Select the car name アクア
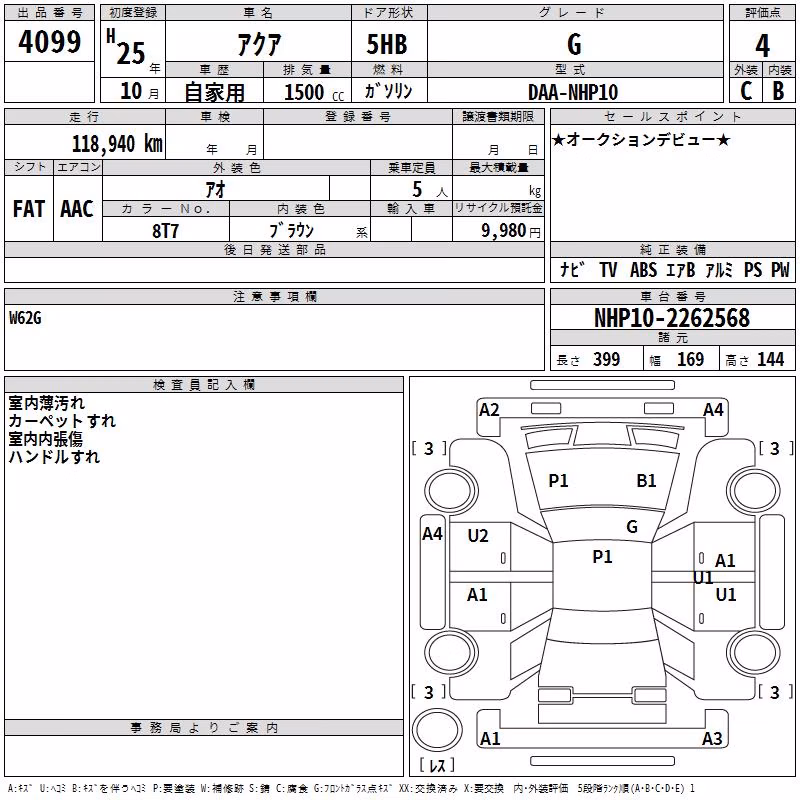 (259, 44)
